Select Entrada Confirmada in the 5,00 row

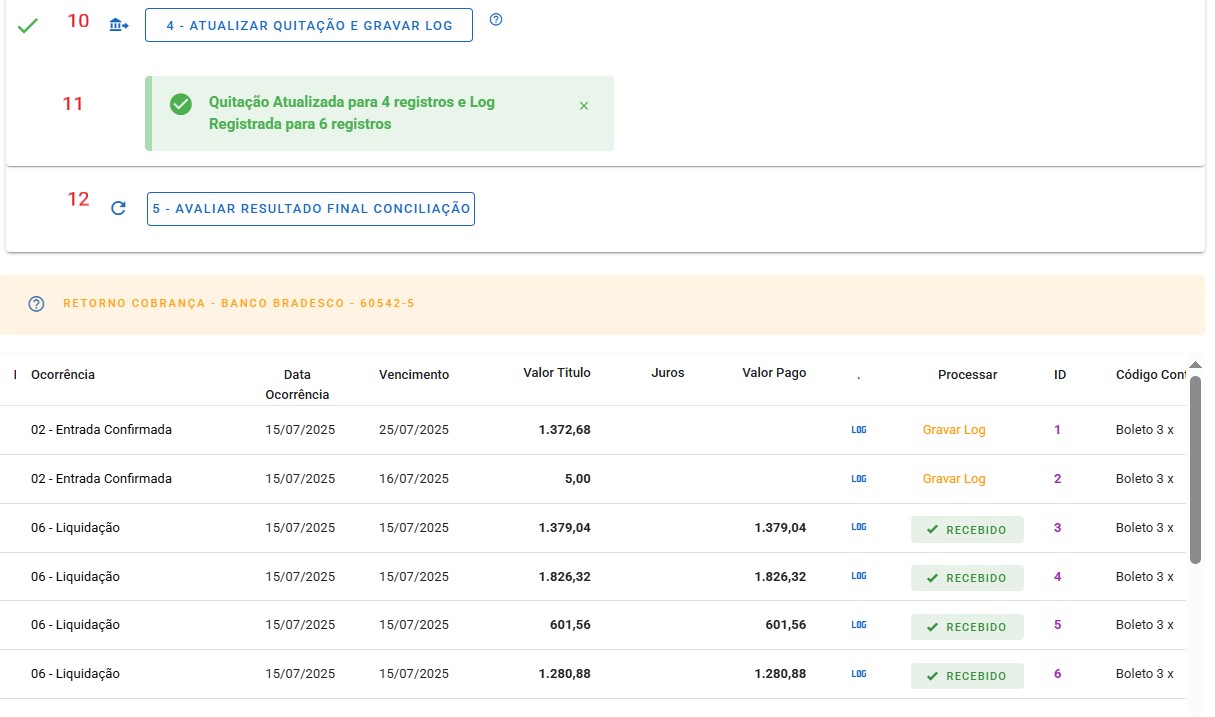tap(101, 479)
